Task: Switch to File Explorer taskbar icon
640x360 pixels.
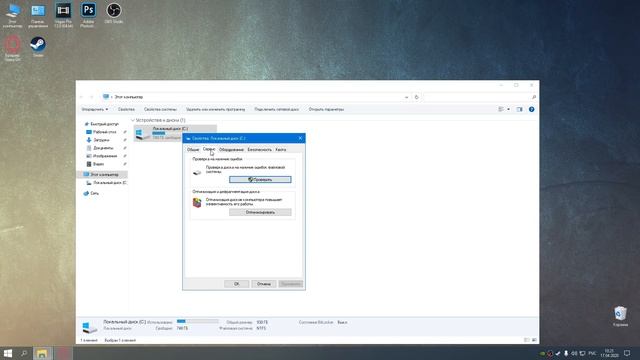Action: 42,353
